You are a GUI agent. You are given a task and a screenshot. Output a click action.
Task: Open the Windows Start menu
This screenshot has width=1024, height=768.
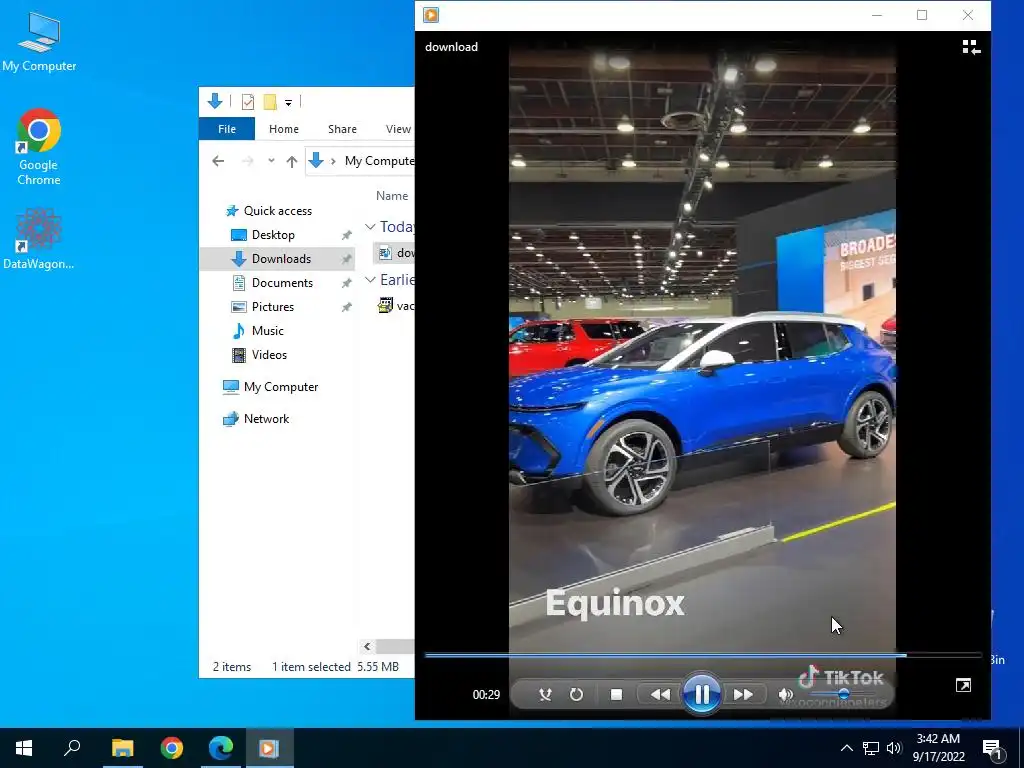coord(24,748)
